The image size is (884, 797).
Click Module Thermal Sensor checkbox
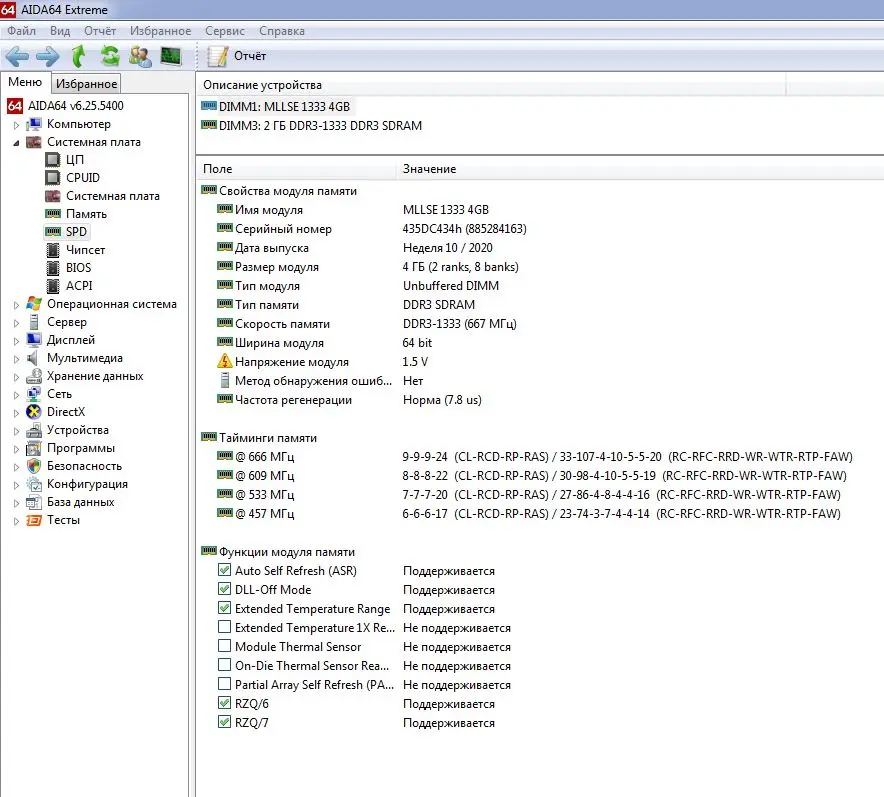pos(224,646)
